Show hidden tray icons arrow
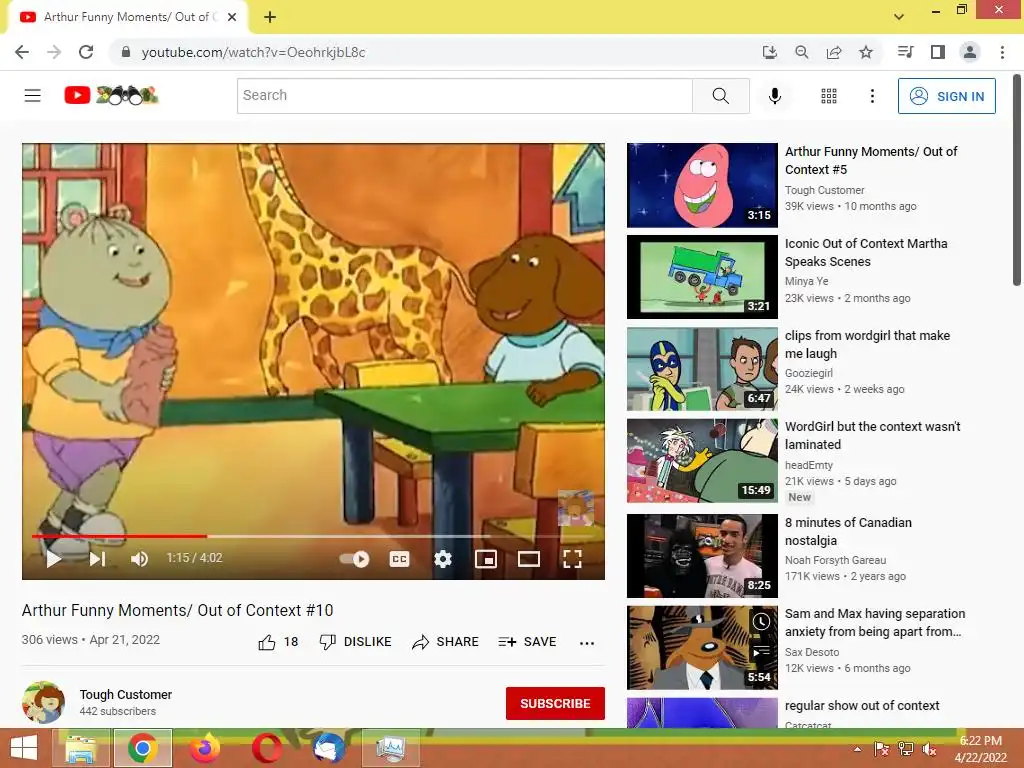This screenshot has width=1024, height=768. 857,749
